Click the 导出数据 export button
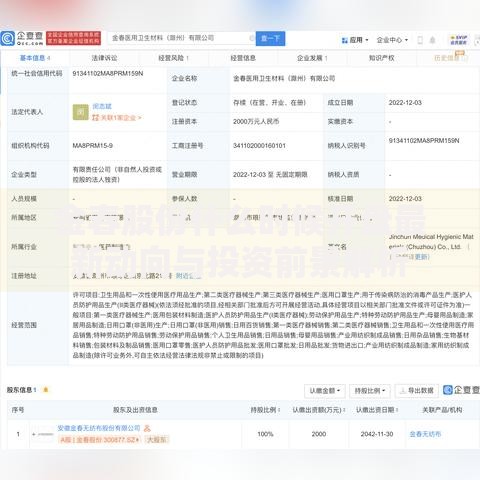The width and height of the screenshot is (480, 480). [417, 391]
